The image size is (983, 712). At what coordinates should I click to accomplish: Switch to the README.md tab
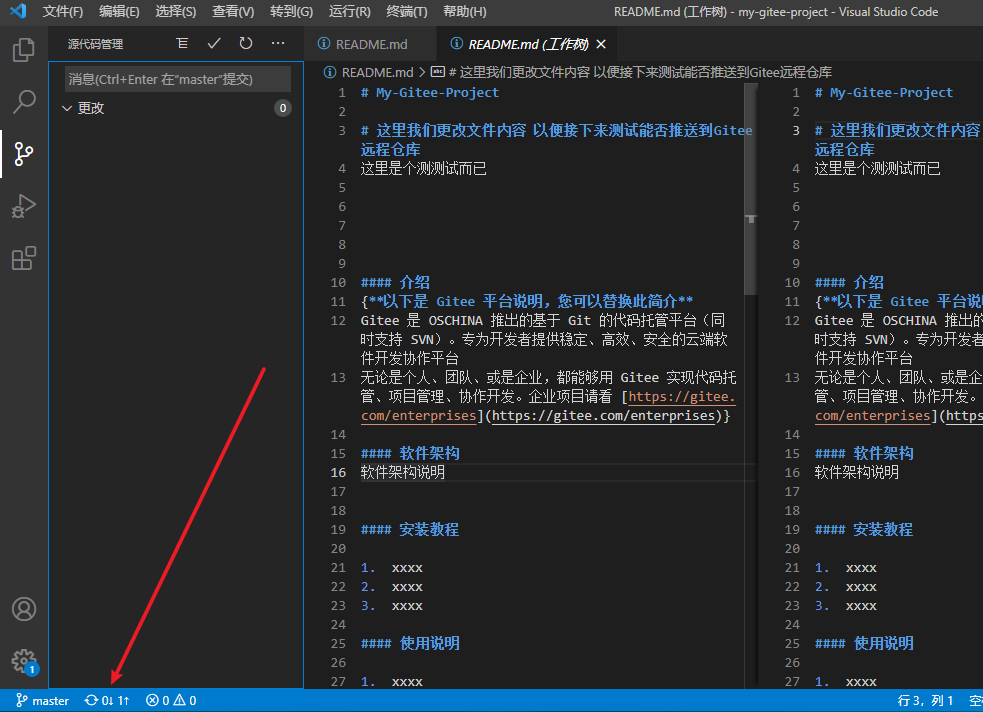tap(370, 44)
